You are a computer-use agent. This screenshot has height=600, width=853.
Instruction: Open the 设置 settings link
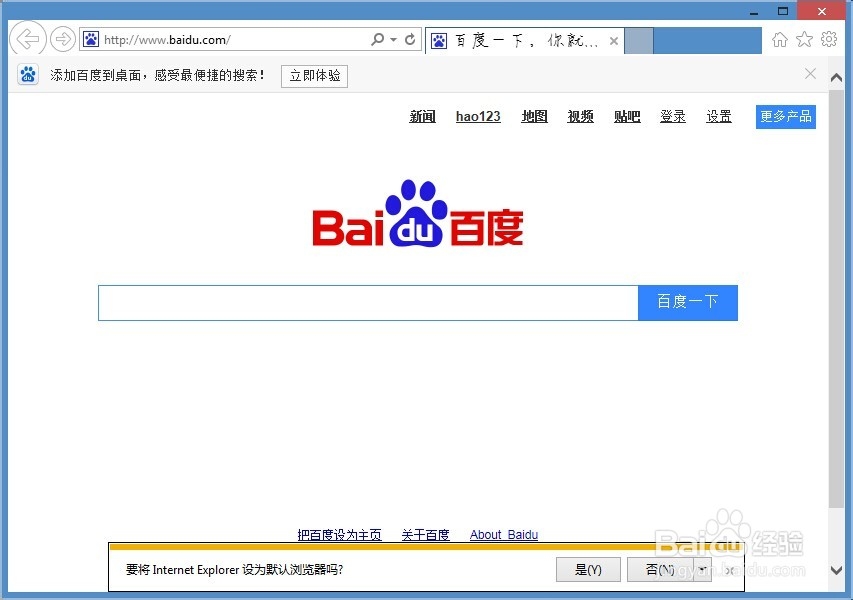(x=719, y=116)
